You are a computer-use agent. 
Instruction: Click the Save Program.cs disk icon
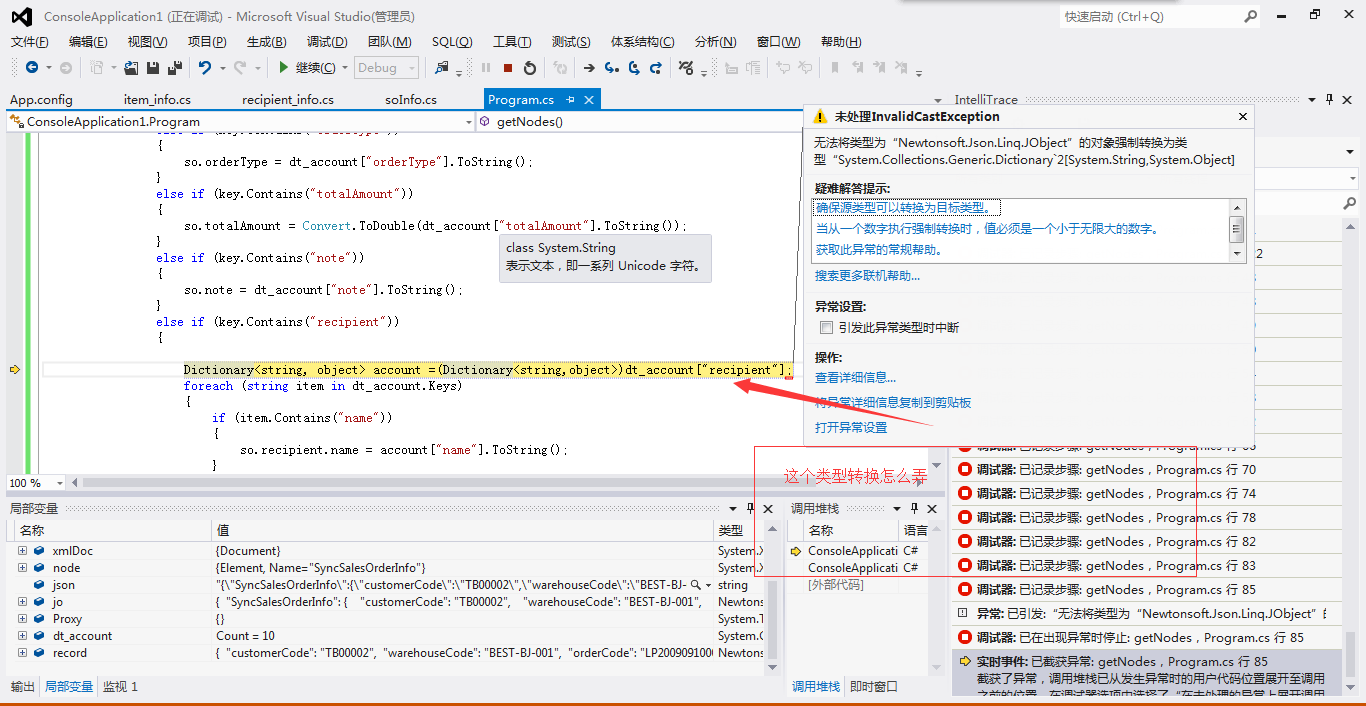(154, 68)
